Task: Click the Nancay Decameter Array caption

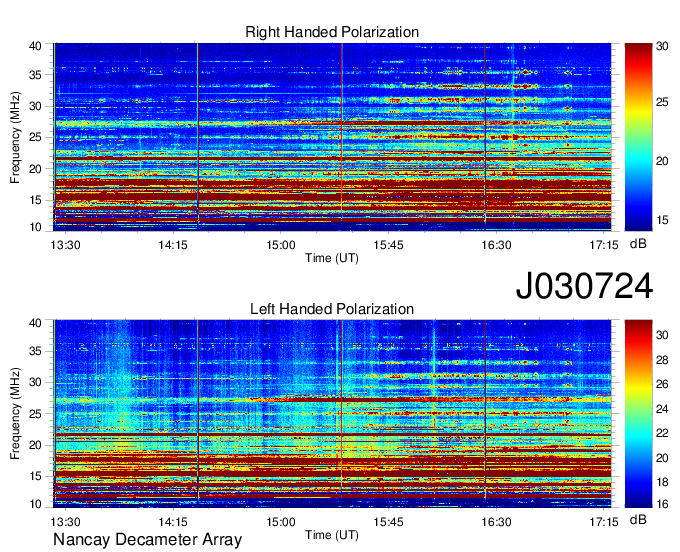Action: [x=147, y=540]
